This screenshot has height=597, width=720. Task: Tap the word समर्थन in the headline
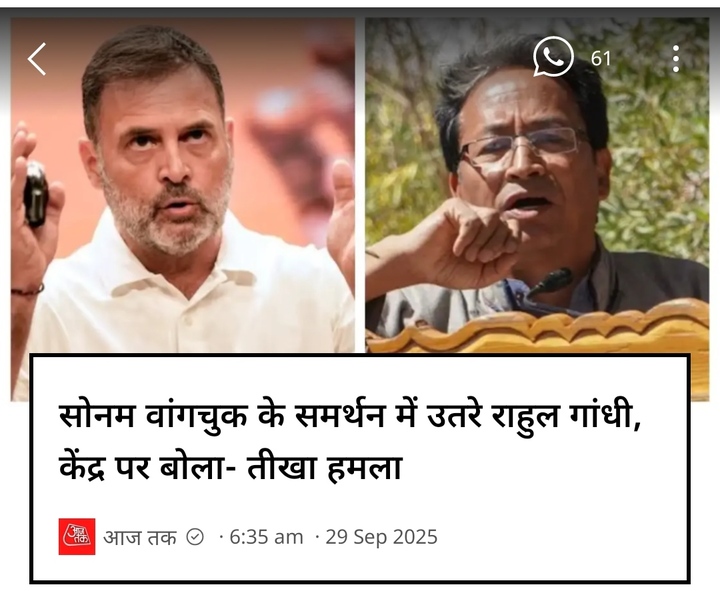[339, 416]
